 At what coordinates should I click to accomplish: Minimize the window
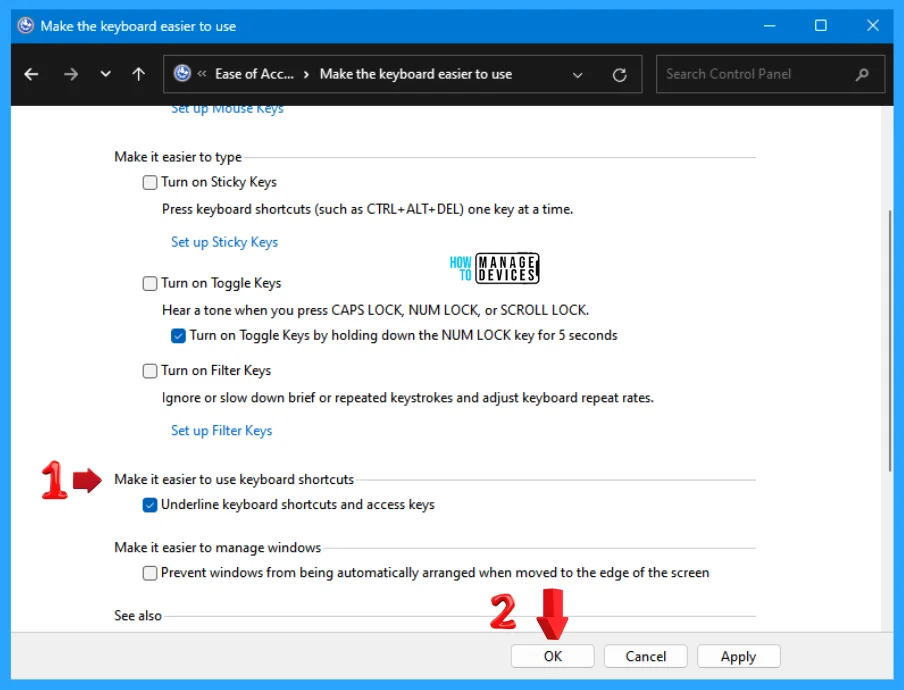point(770,25)
